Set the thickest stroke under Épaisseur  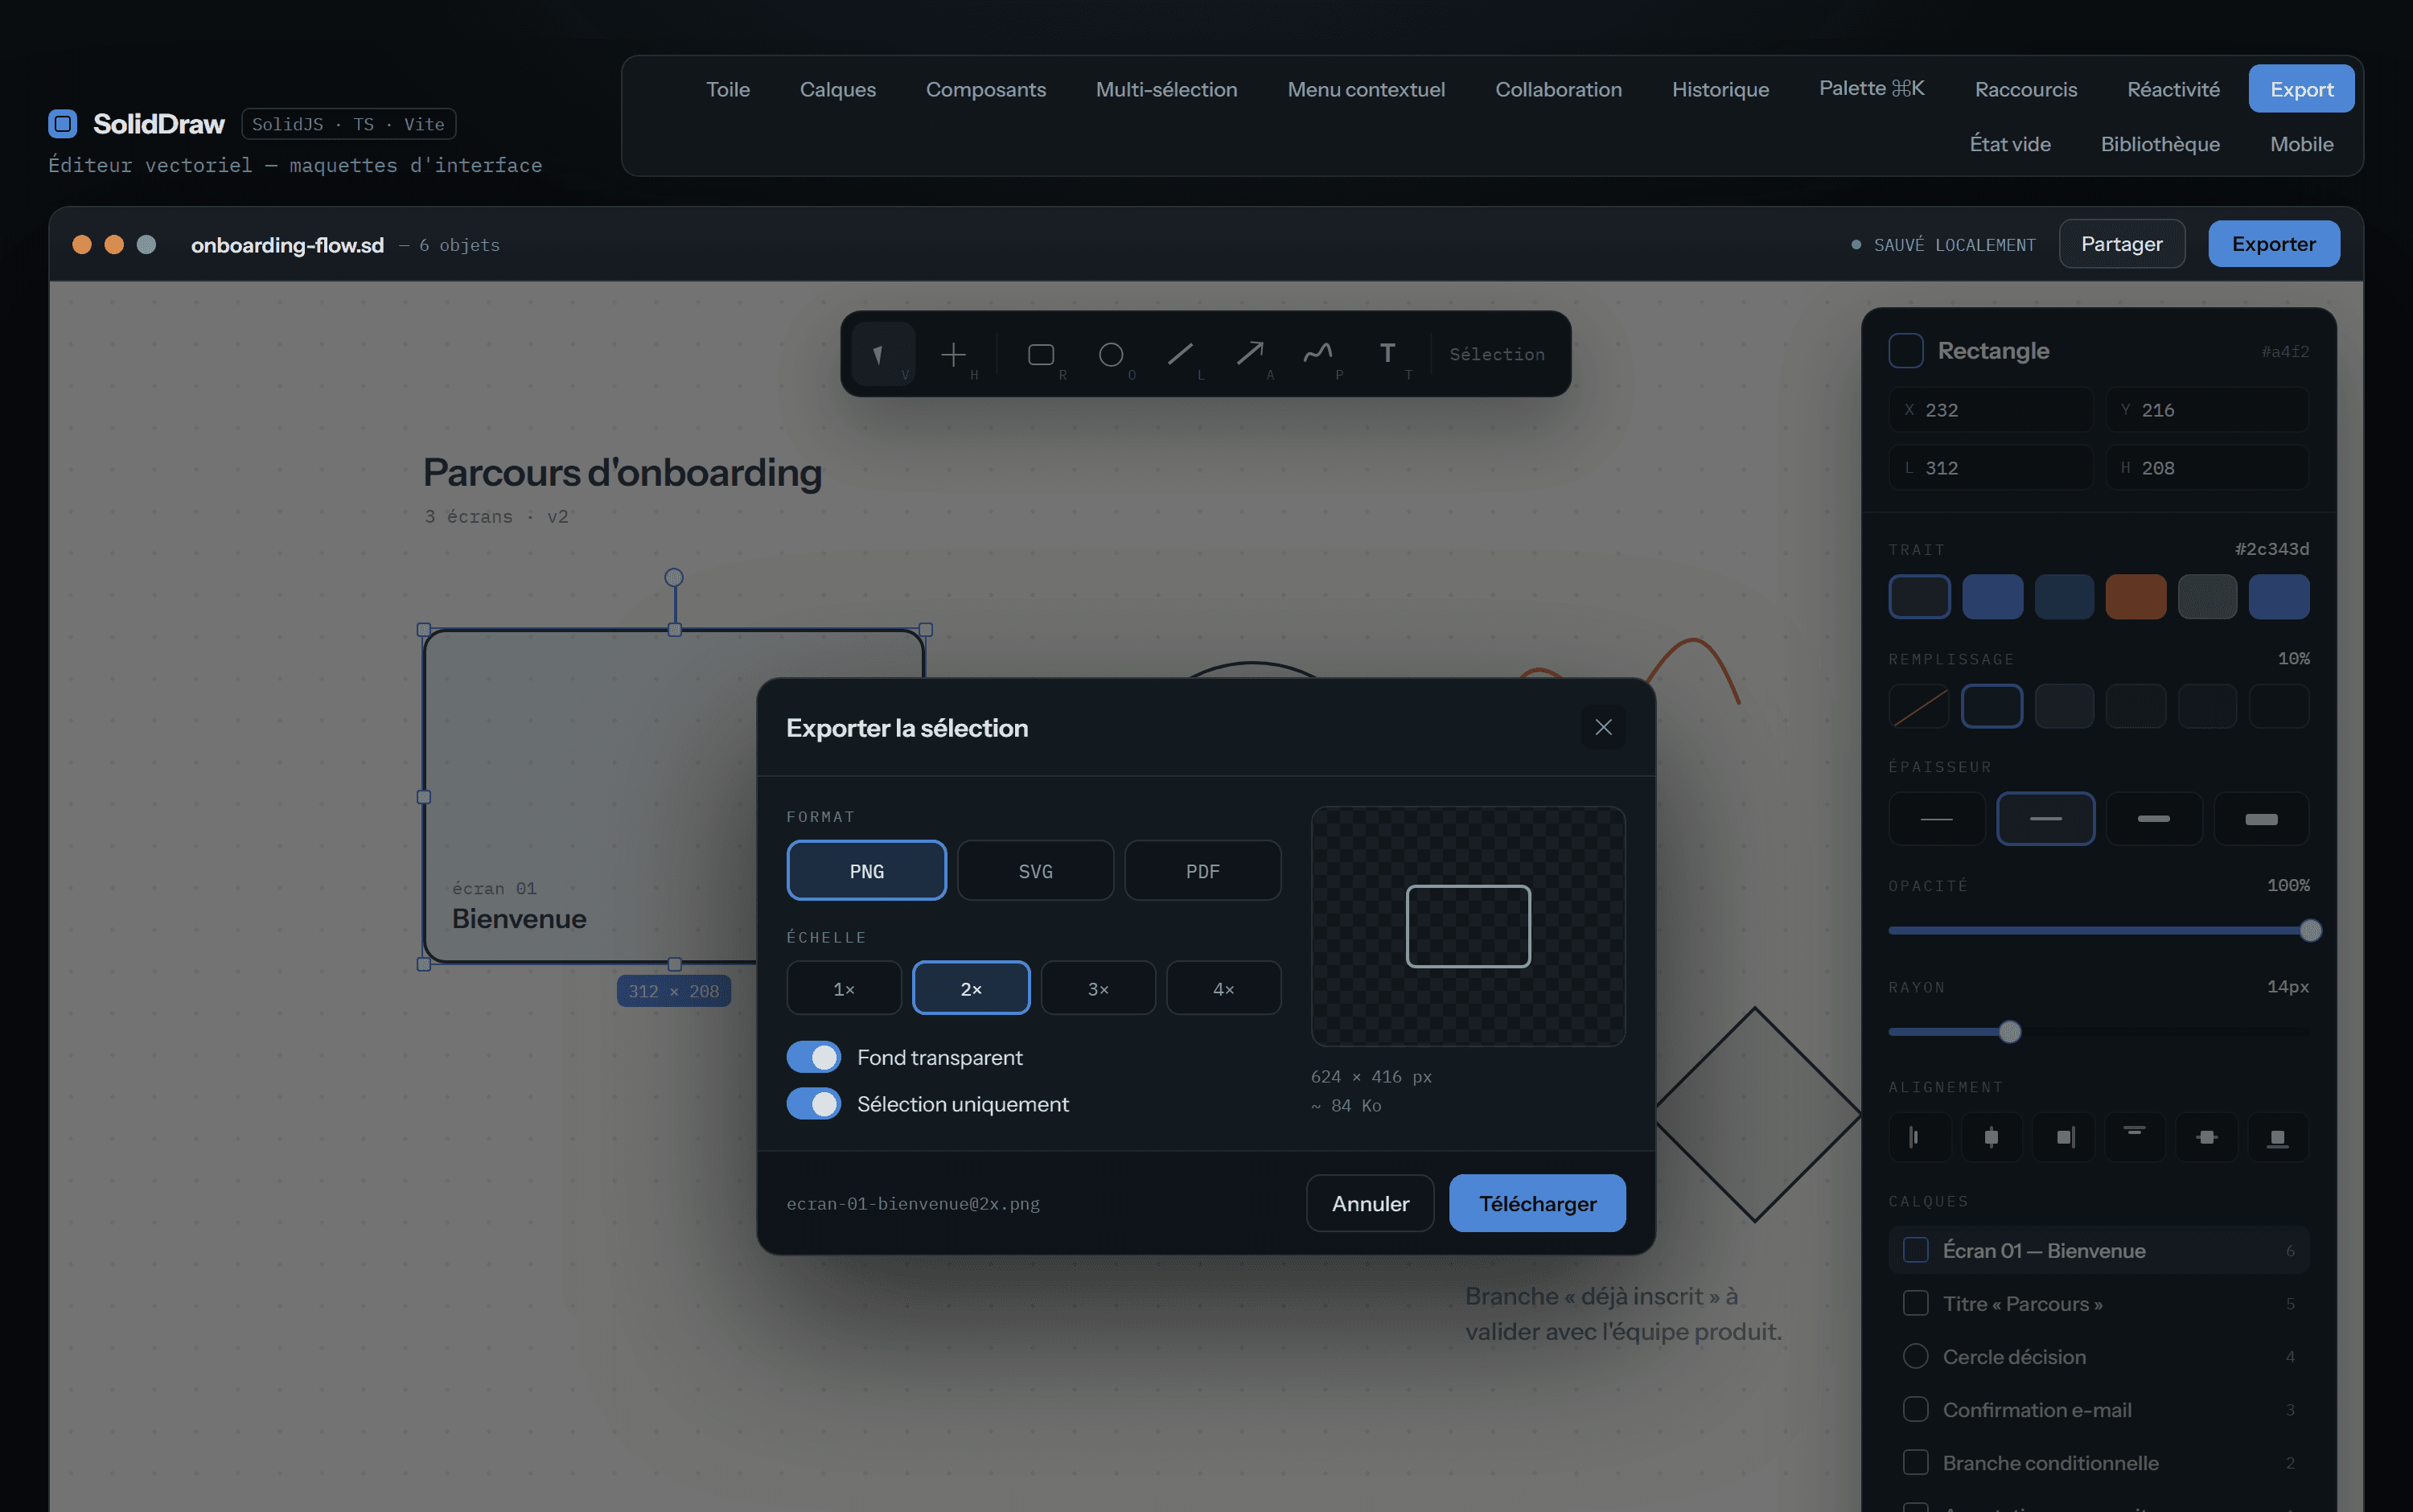point(2261,819)
